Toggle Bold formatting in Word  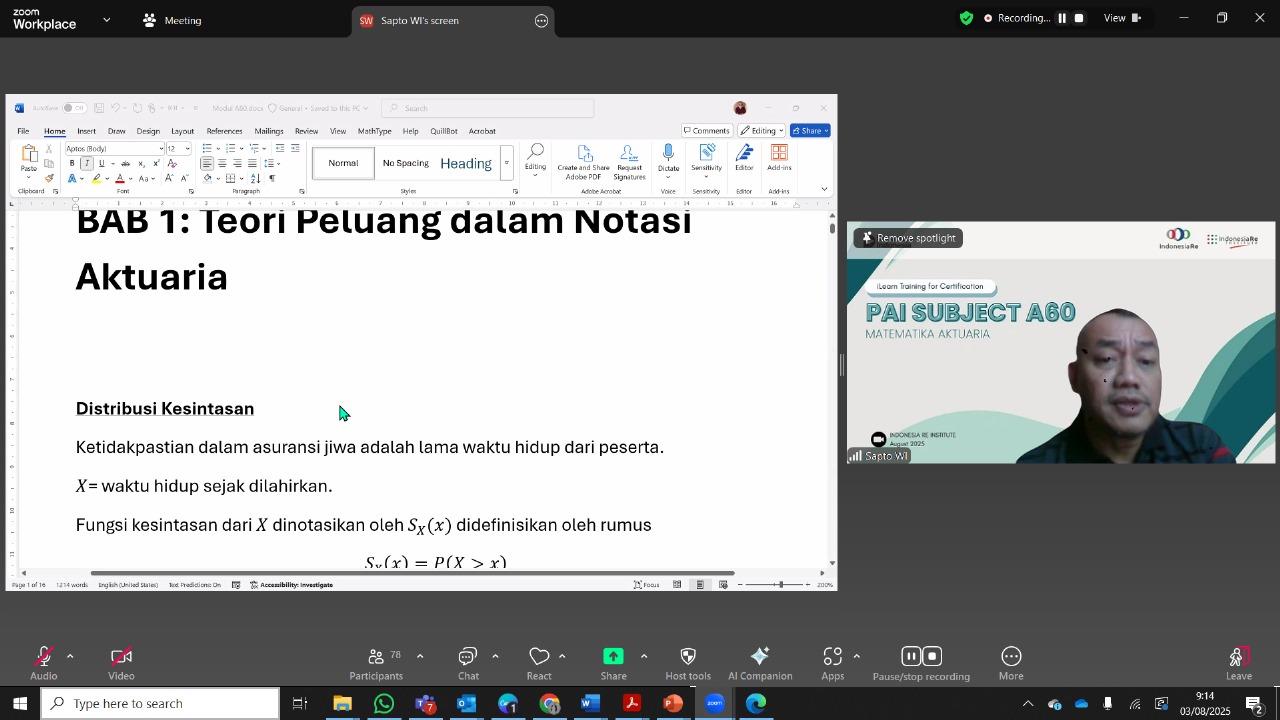pos(72,164)
